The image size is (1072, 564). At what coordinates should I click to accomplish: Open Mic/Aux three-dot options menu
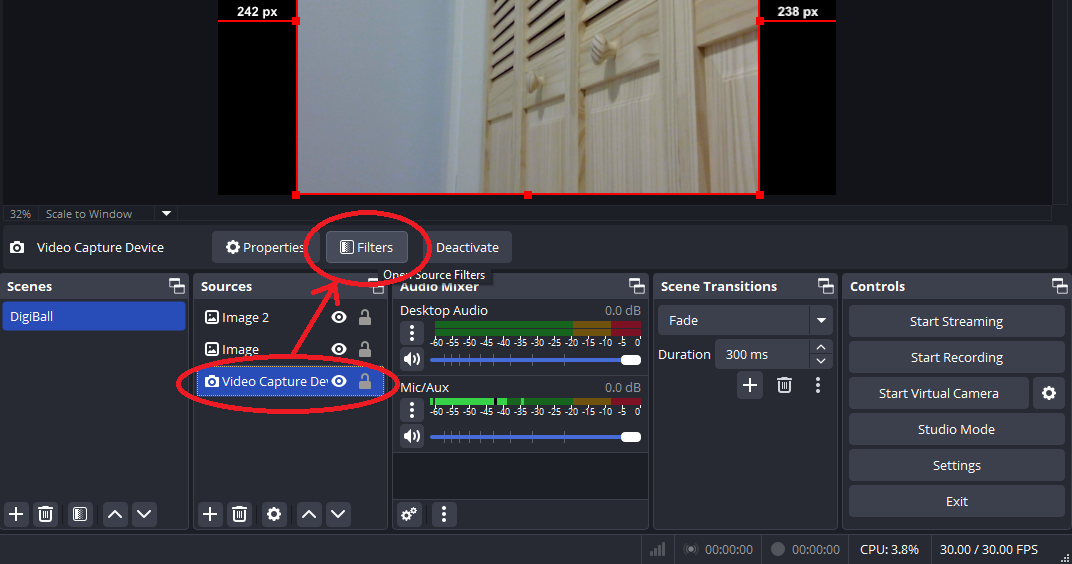tap(411, 410)
